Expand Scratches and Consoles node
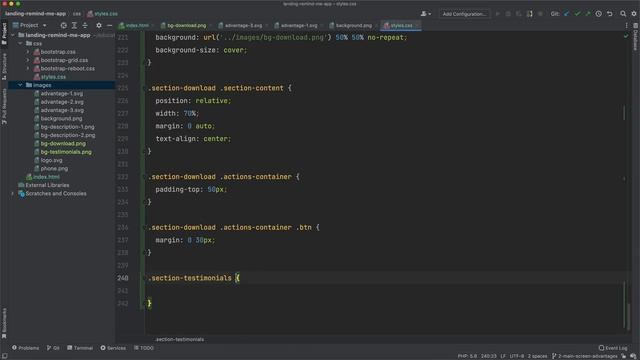This screenshot has height=360, width=640. pyautogui.click(x=13, y=193)
